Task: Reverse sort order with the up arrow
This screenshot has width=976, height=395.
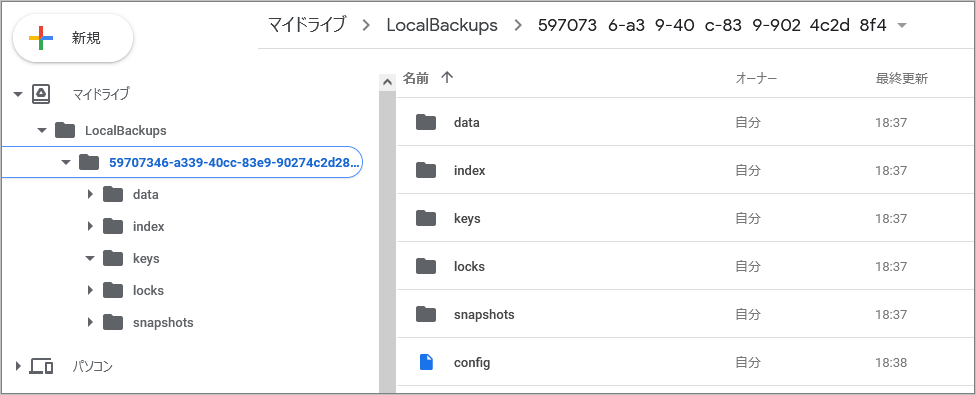Action: click(447, 78)
